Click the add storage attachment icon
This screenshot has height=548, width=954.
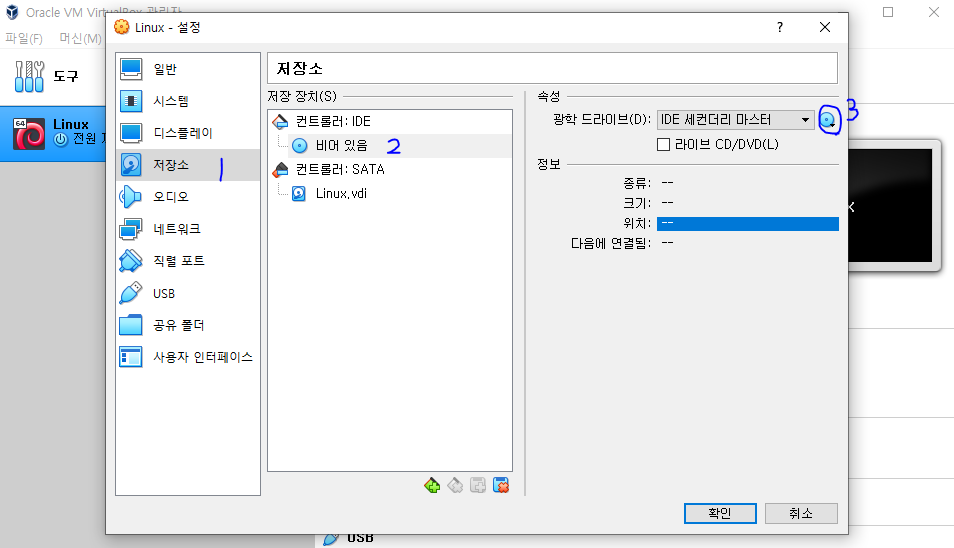[478, 485]
